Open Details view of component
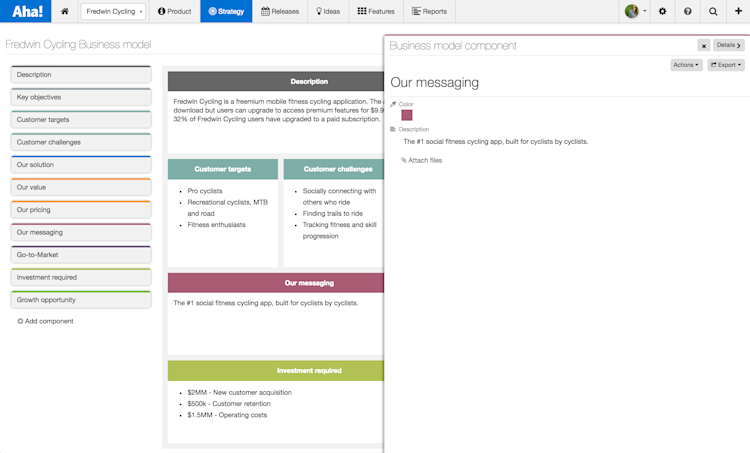The image size is (750, 453). point(728,45)
